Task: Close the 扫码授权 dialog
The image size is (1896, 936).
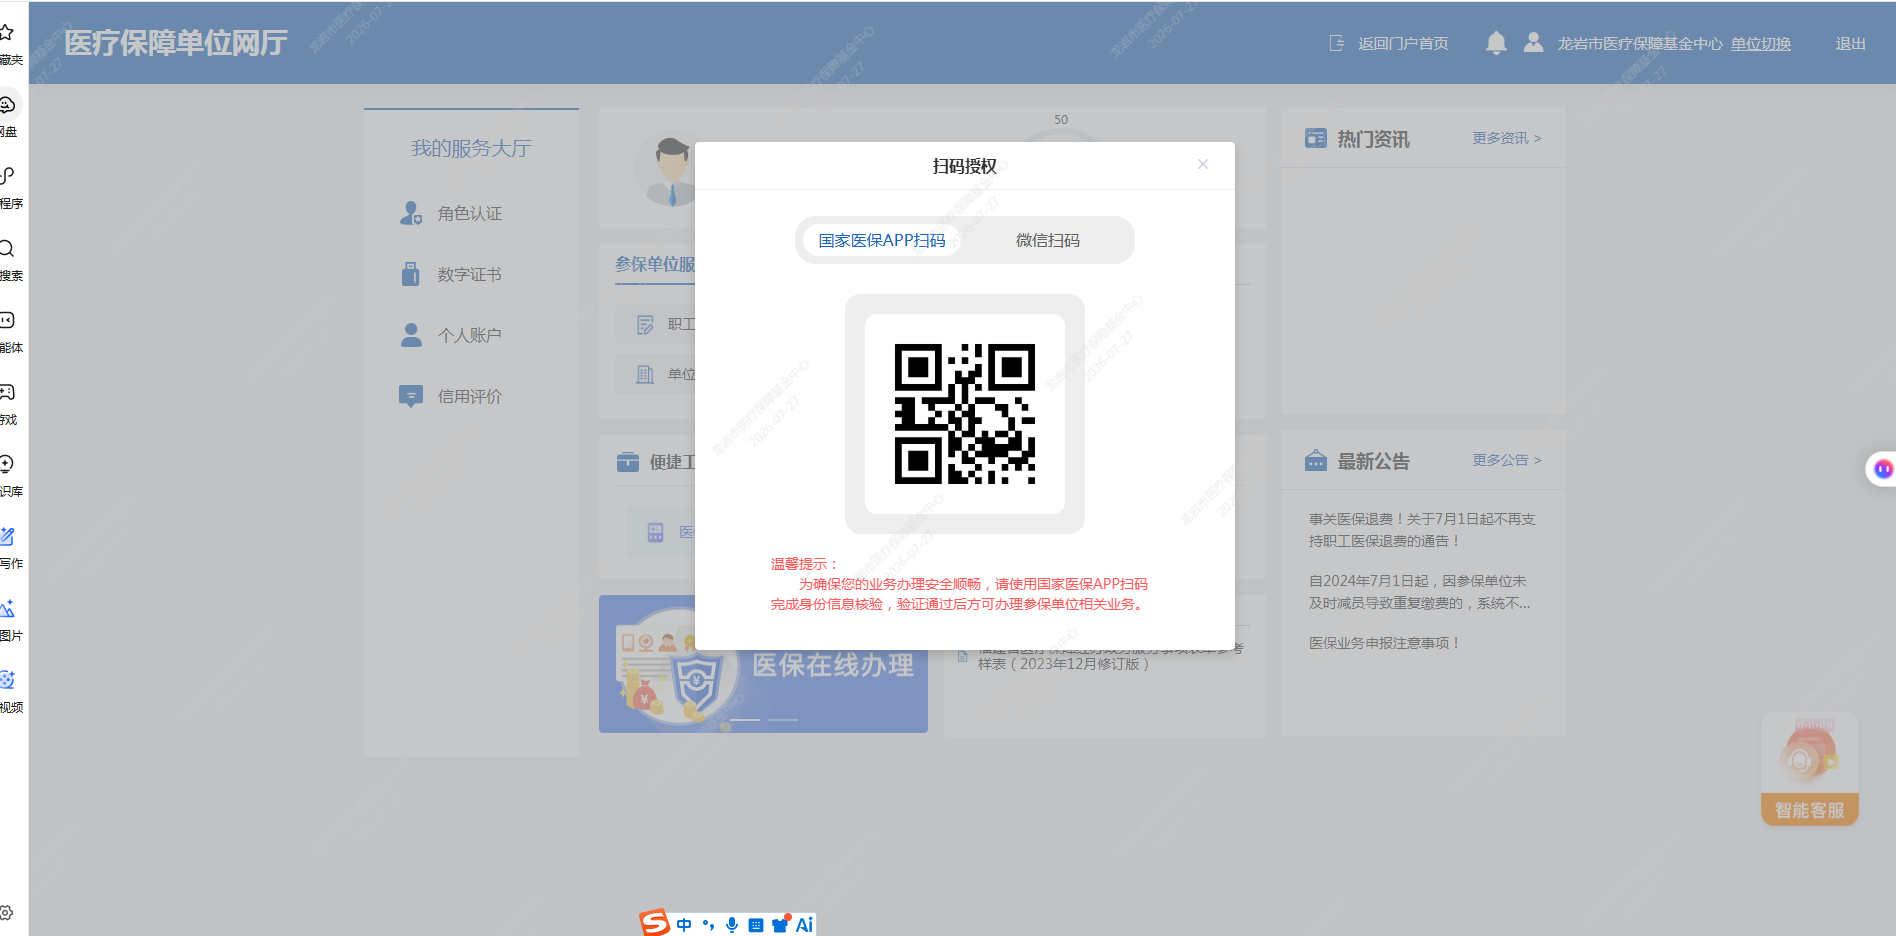Action: [x=1203, y=164]
